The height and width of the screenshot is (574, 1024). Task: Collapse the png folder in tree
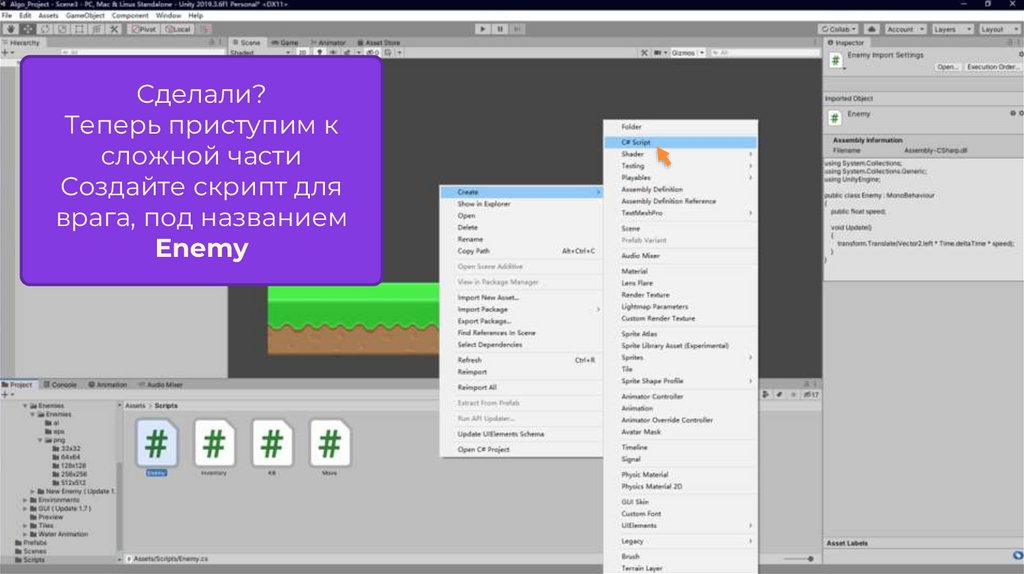pyautogui.click(x=40, y=440)
